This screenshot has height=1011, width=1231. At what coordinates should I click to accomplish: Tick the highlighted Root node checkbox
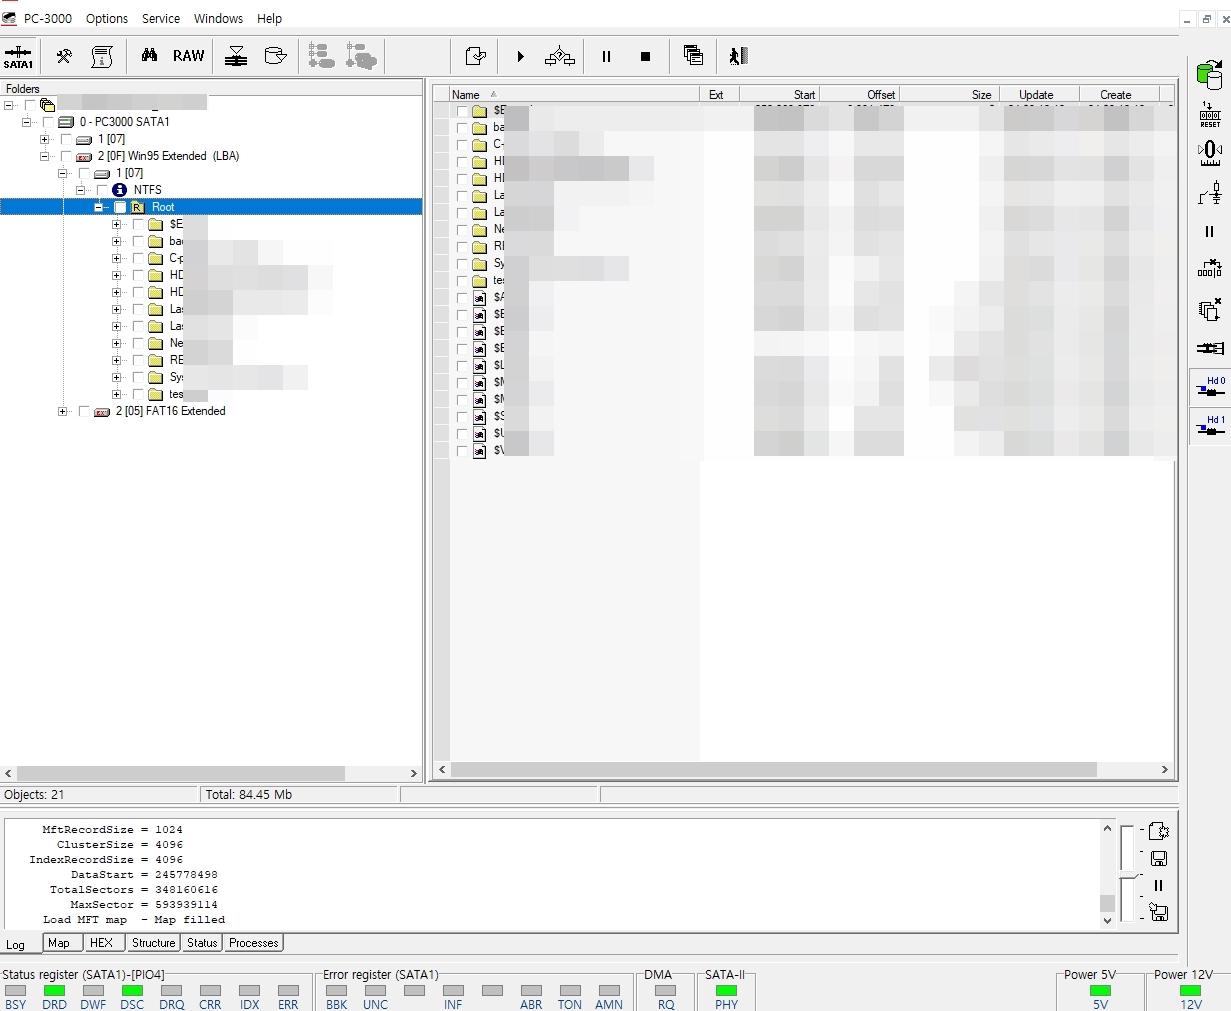pyautogui.click(x=120, y=207)
